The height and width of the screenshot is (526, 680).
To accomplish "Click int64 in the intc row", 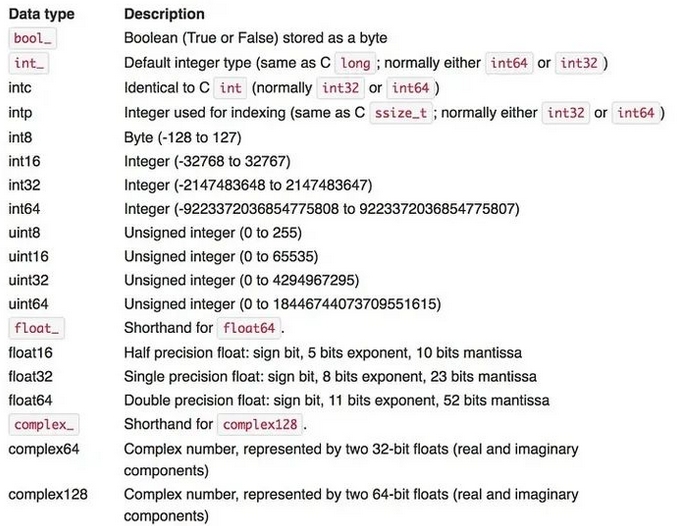I will click(x=410, y=88).
